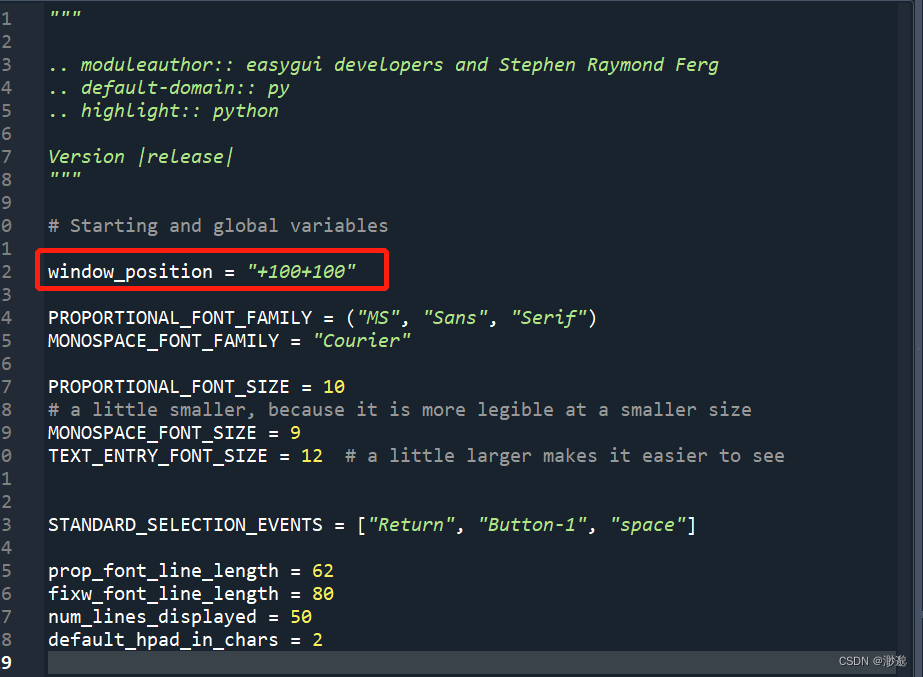Click the gutter line number beside window_position

[6, 272]
